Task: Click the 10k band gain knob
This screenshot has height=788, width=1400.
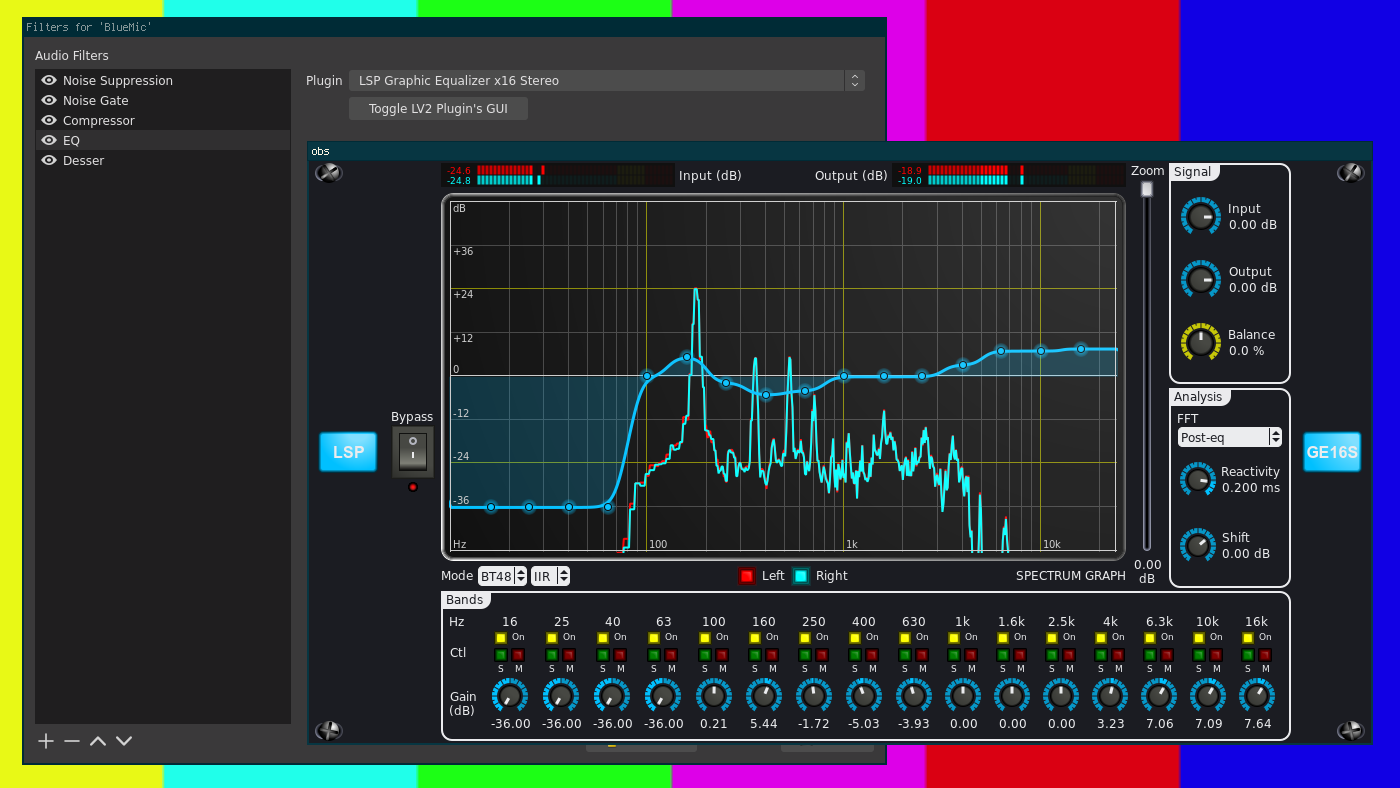Action: pos(1208,696)
